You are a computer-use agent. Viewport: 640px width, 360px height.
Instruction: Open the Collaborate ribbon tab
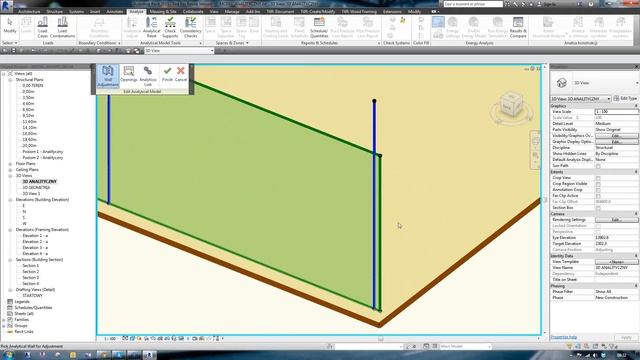(193, 11)
